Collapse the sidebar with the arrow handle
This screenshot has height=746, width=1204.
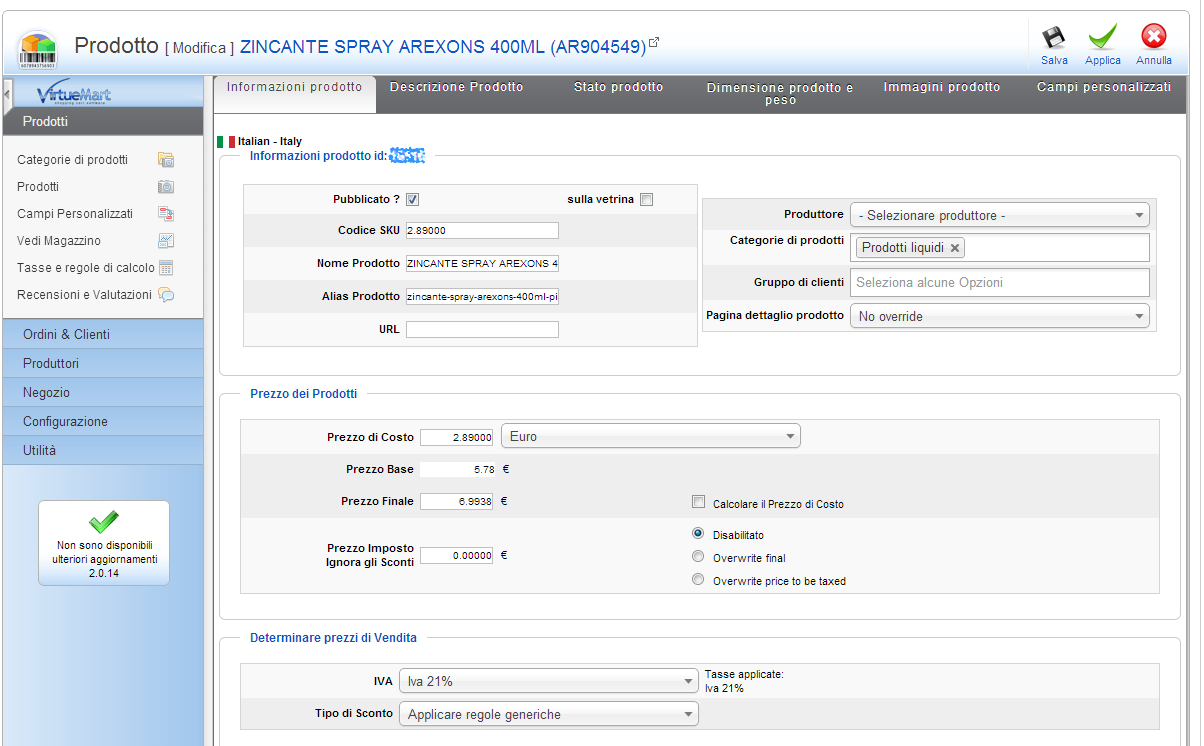pyautogui.click(x=6, y=95)
